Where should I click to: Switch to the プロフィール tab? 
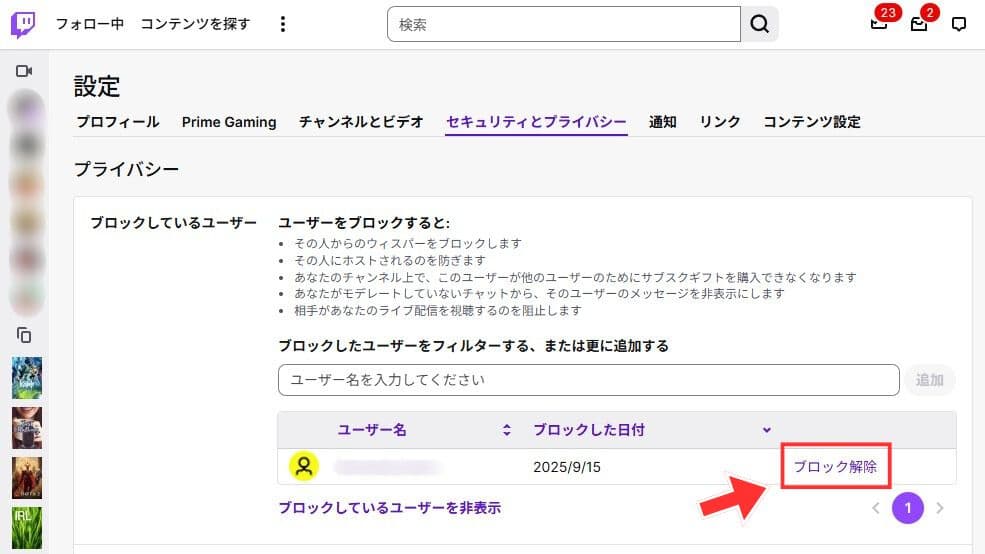[117, 122]
